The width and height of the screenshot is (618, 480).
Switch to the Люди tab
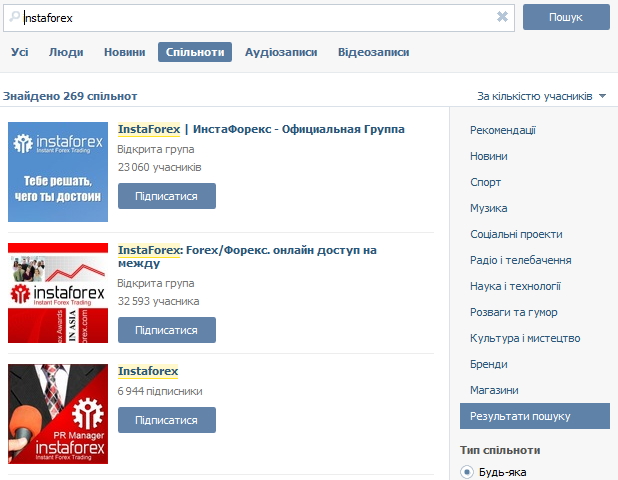tap(66, 52)
